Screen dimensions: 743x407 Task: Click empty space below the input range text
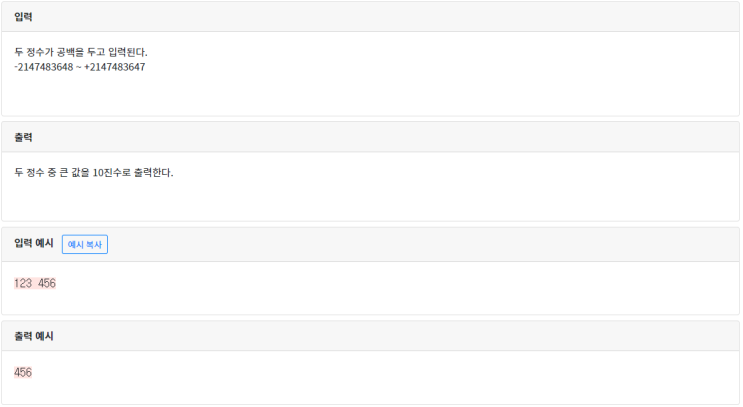click(300, 95)
